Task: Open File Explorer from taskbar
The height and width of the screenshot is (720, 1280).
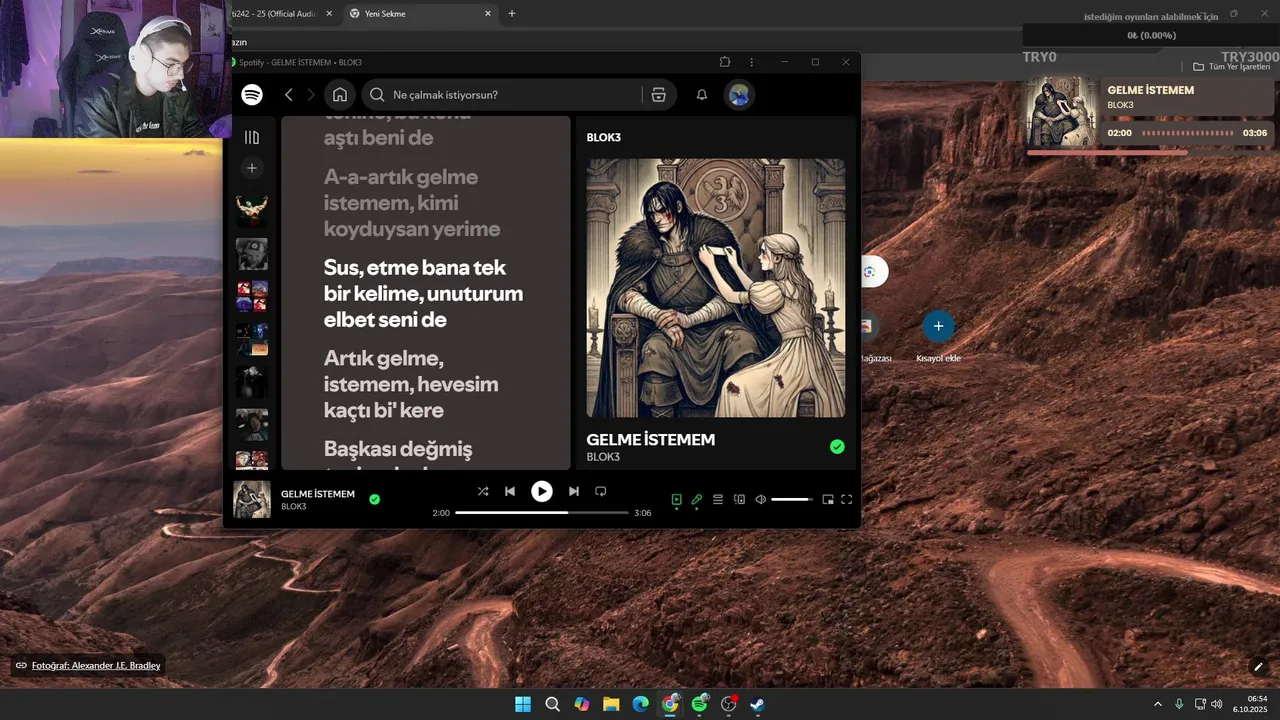Action: click(x=611, y=704)
